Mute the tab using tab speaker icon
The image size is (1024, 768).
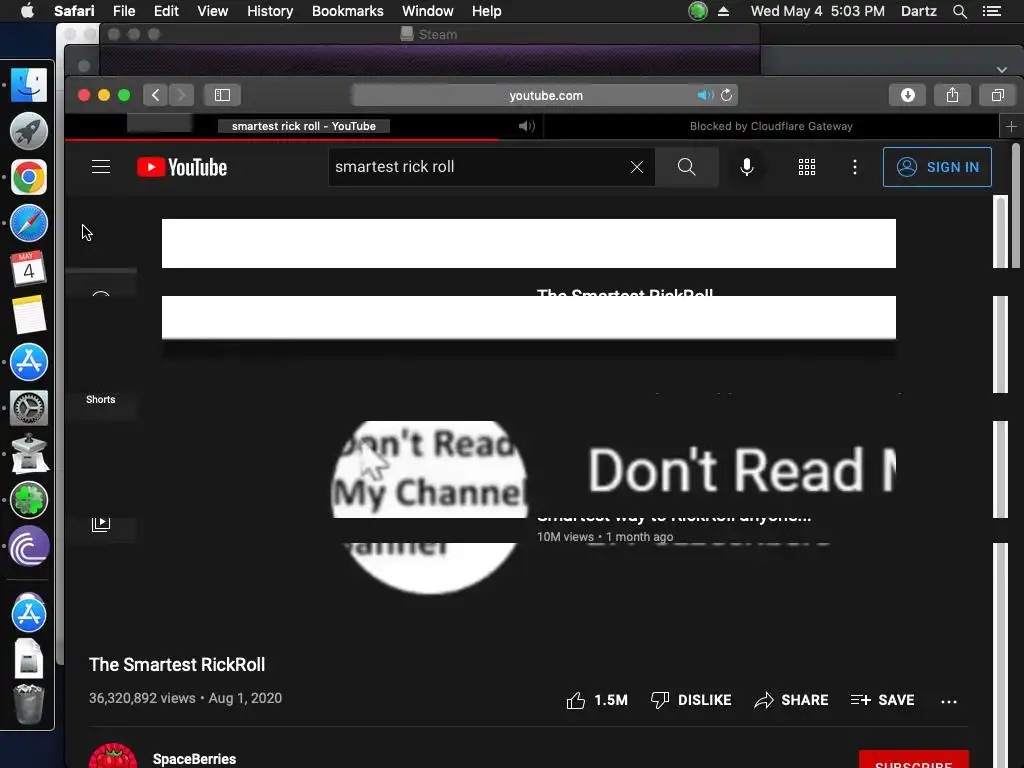click(526, 126)
